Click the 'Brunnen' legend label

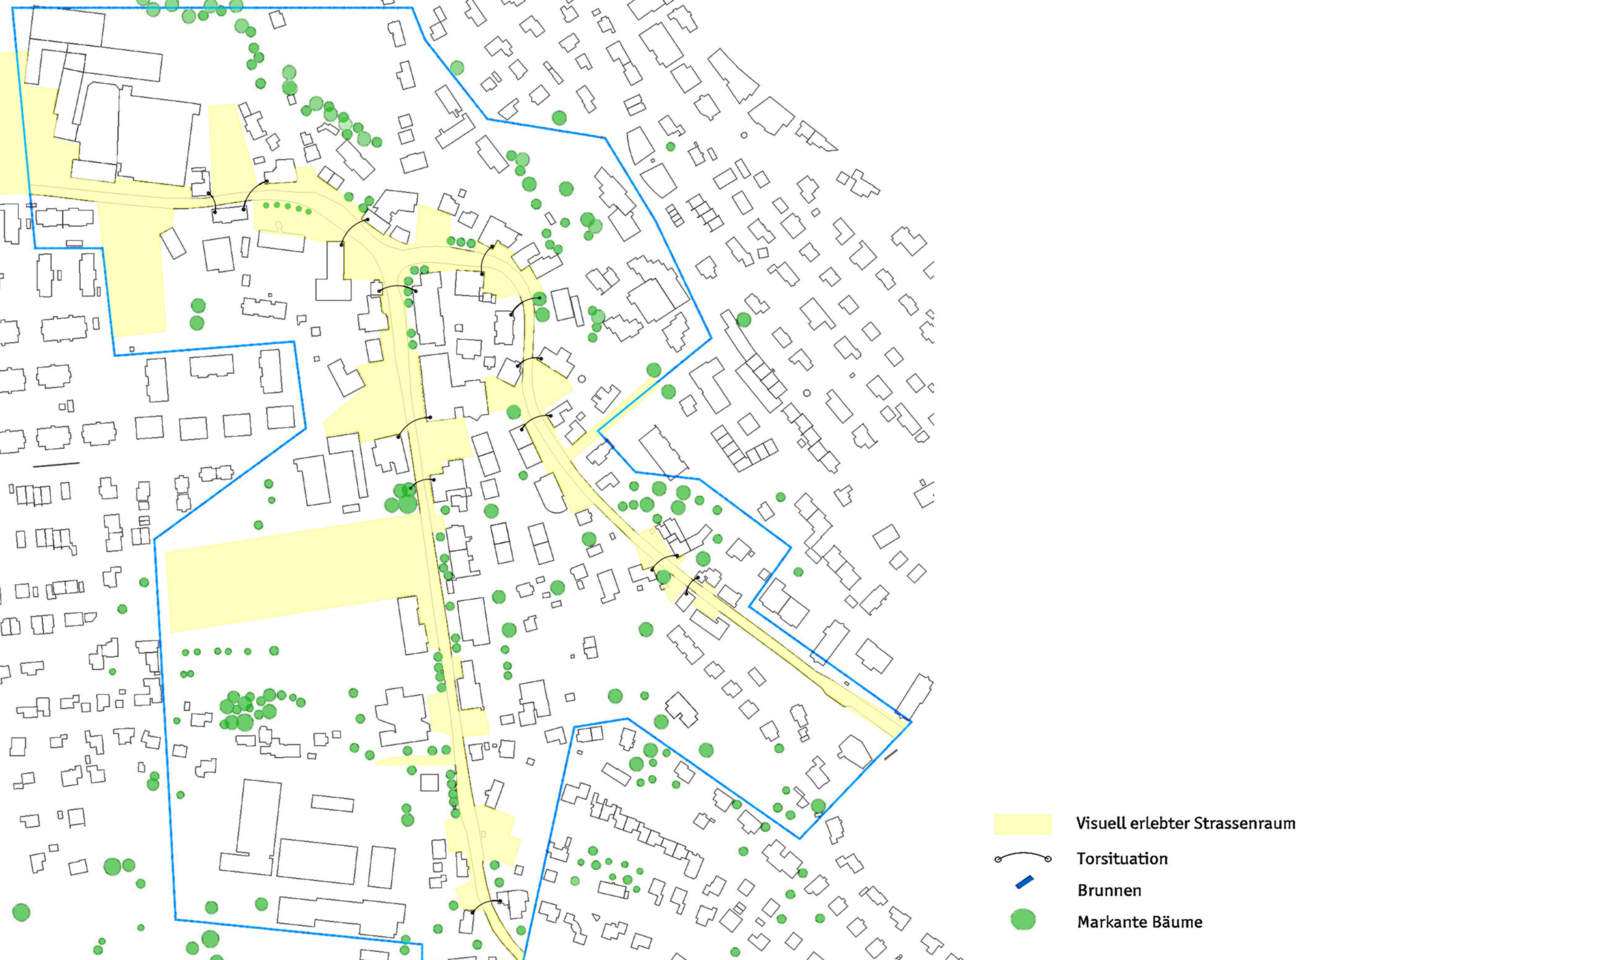tap(1109, 891)
